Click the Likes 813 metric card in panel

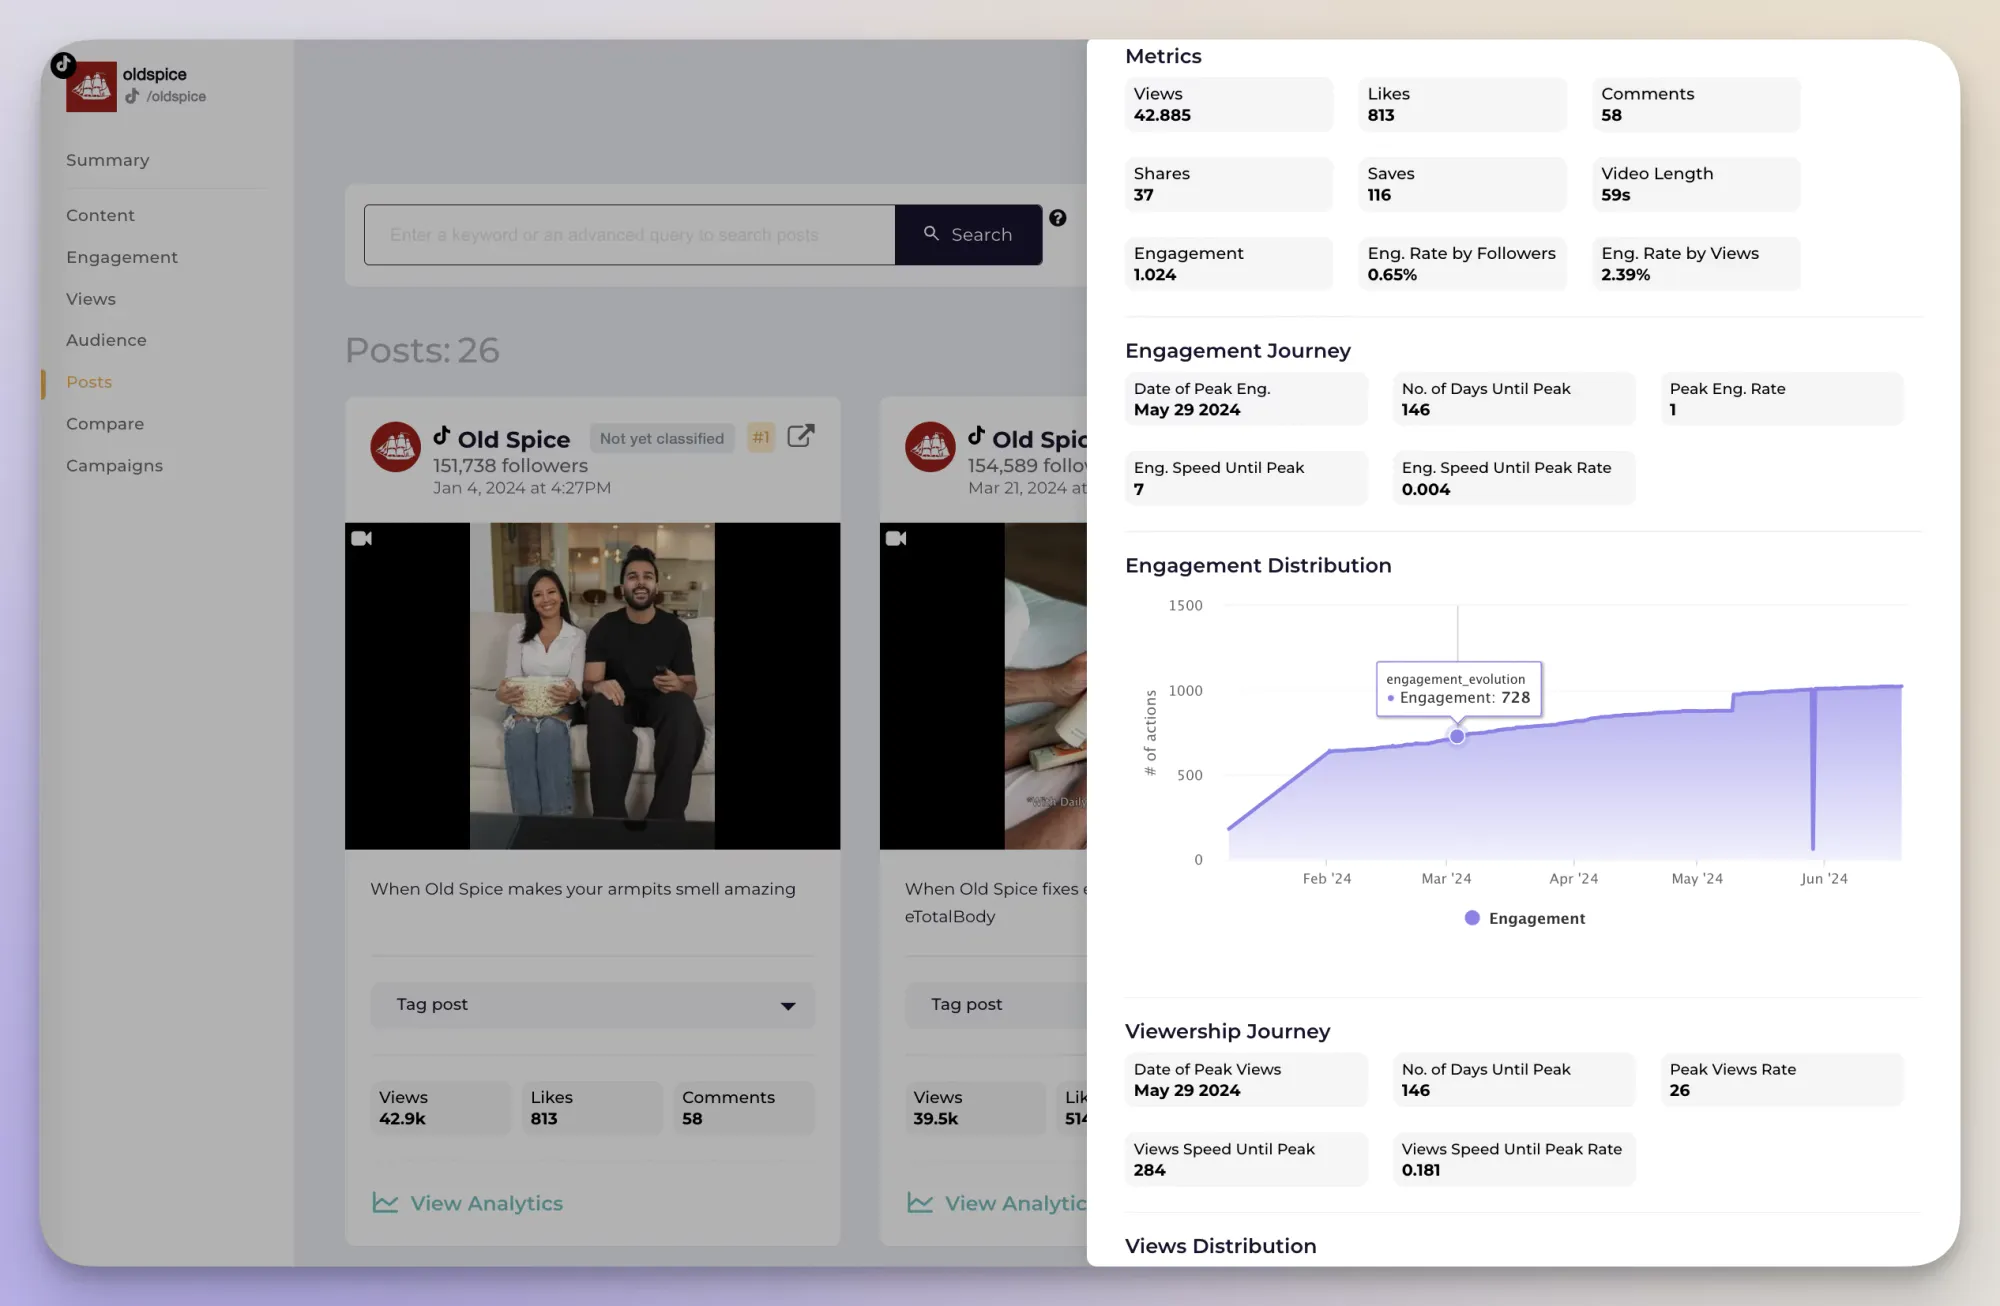tap(1462, 104)
